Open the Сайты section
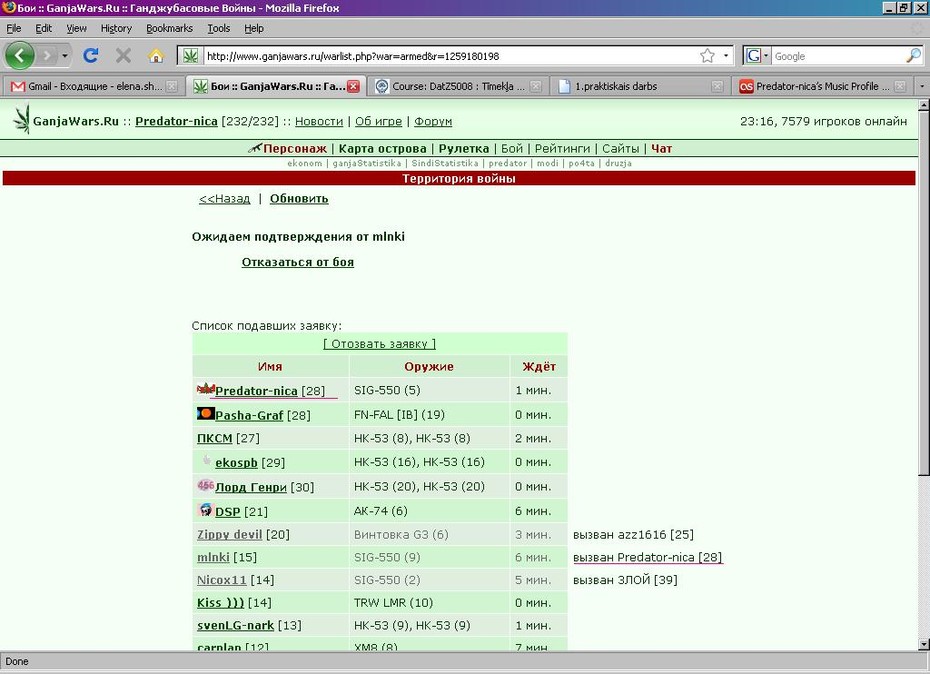The height and width of the screenshot is (674, 930). (x=620, y=148)
